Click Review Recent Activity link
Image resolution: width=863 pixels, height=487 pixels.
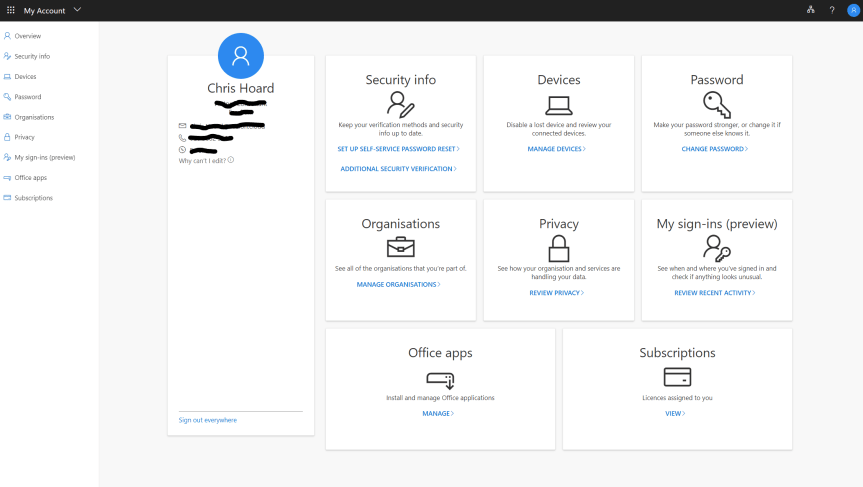(715, 293)
